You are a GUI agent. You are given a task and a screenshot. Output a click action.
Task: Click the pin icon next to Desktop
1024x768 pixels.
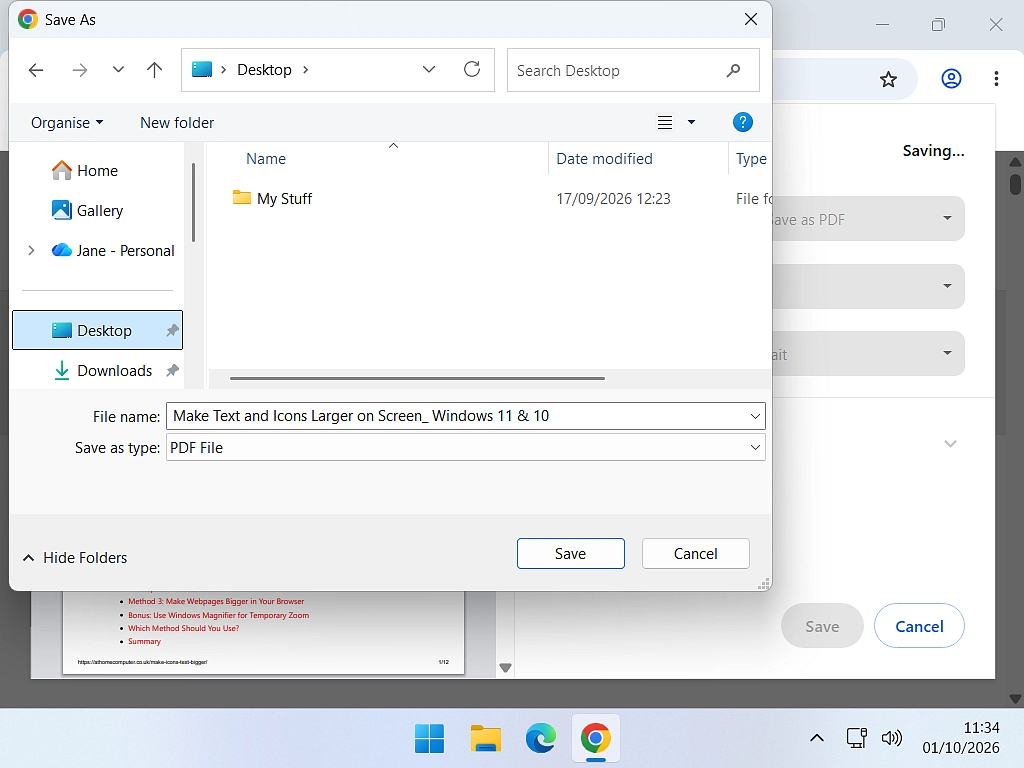tap(172, 330)
